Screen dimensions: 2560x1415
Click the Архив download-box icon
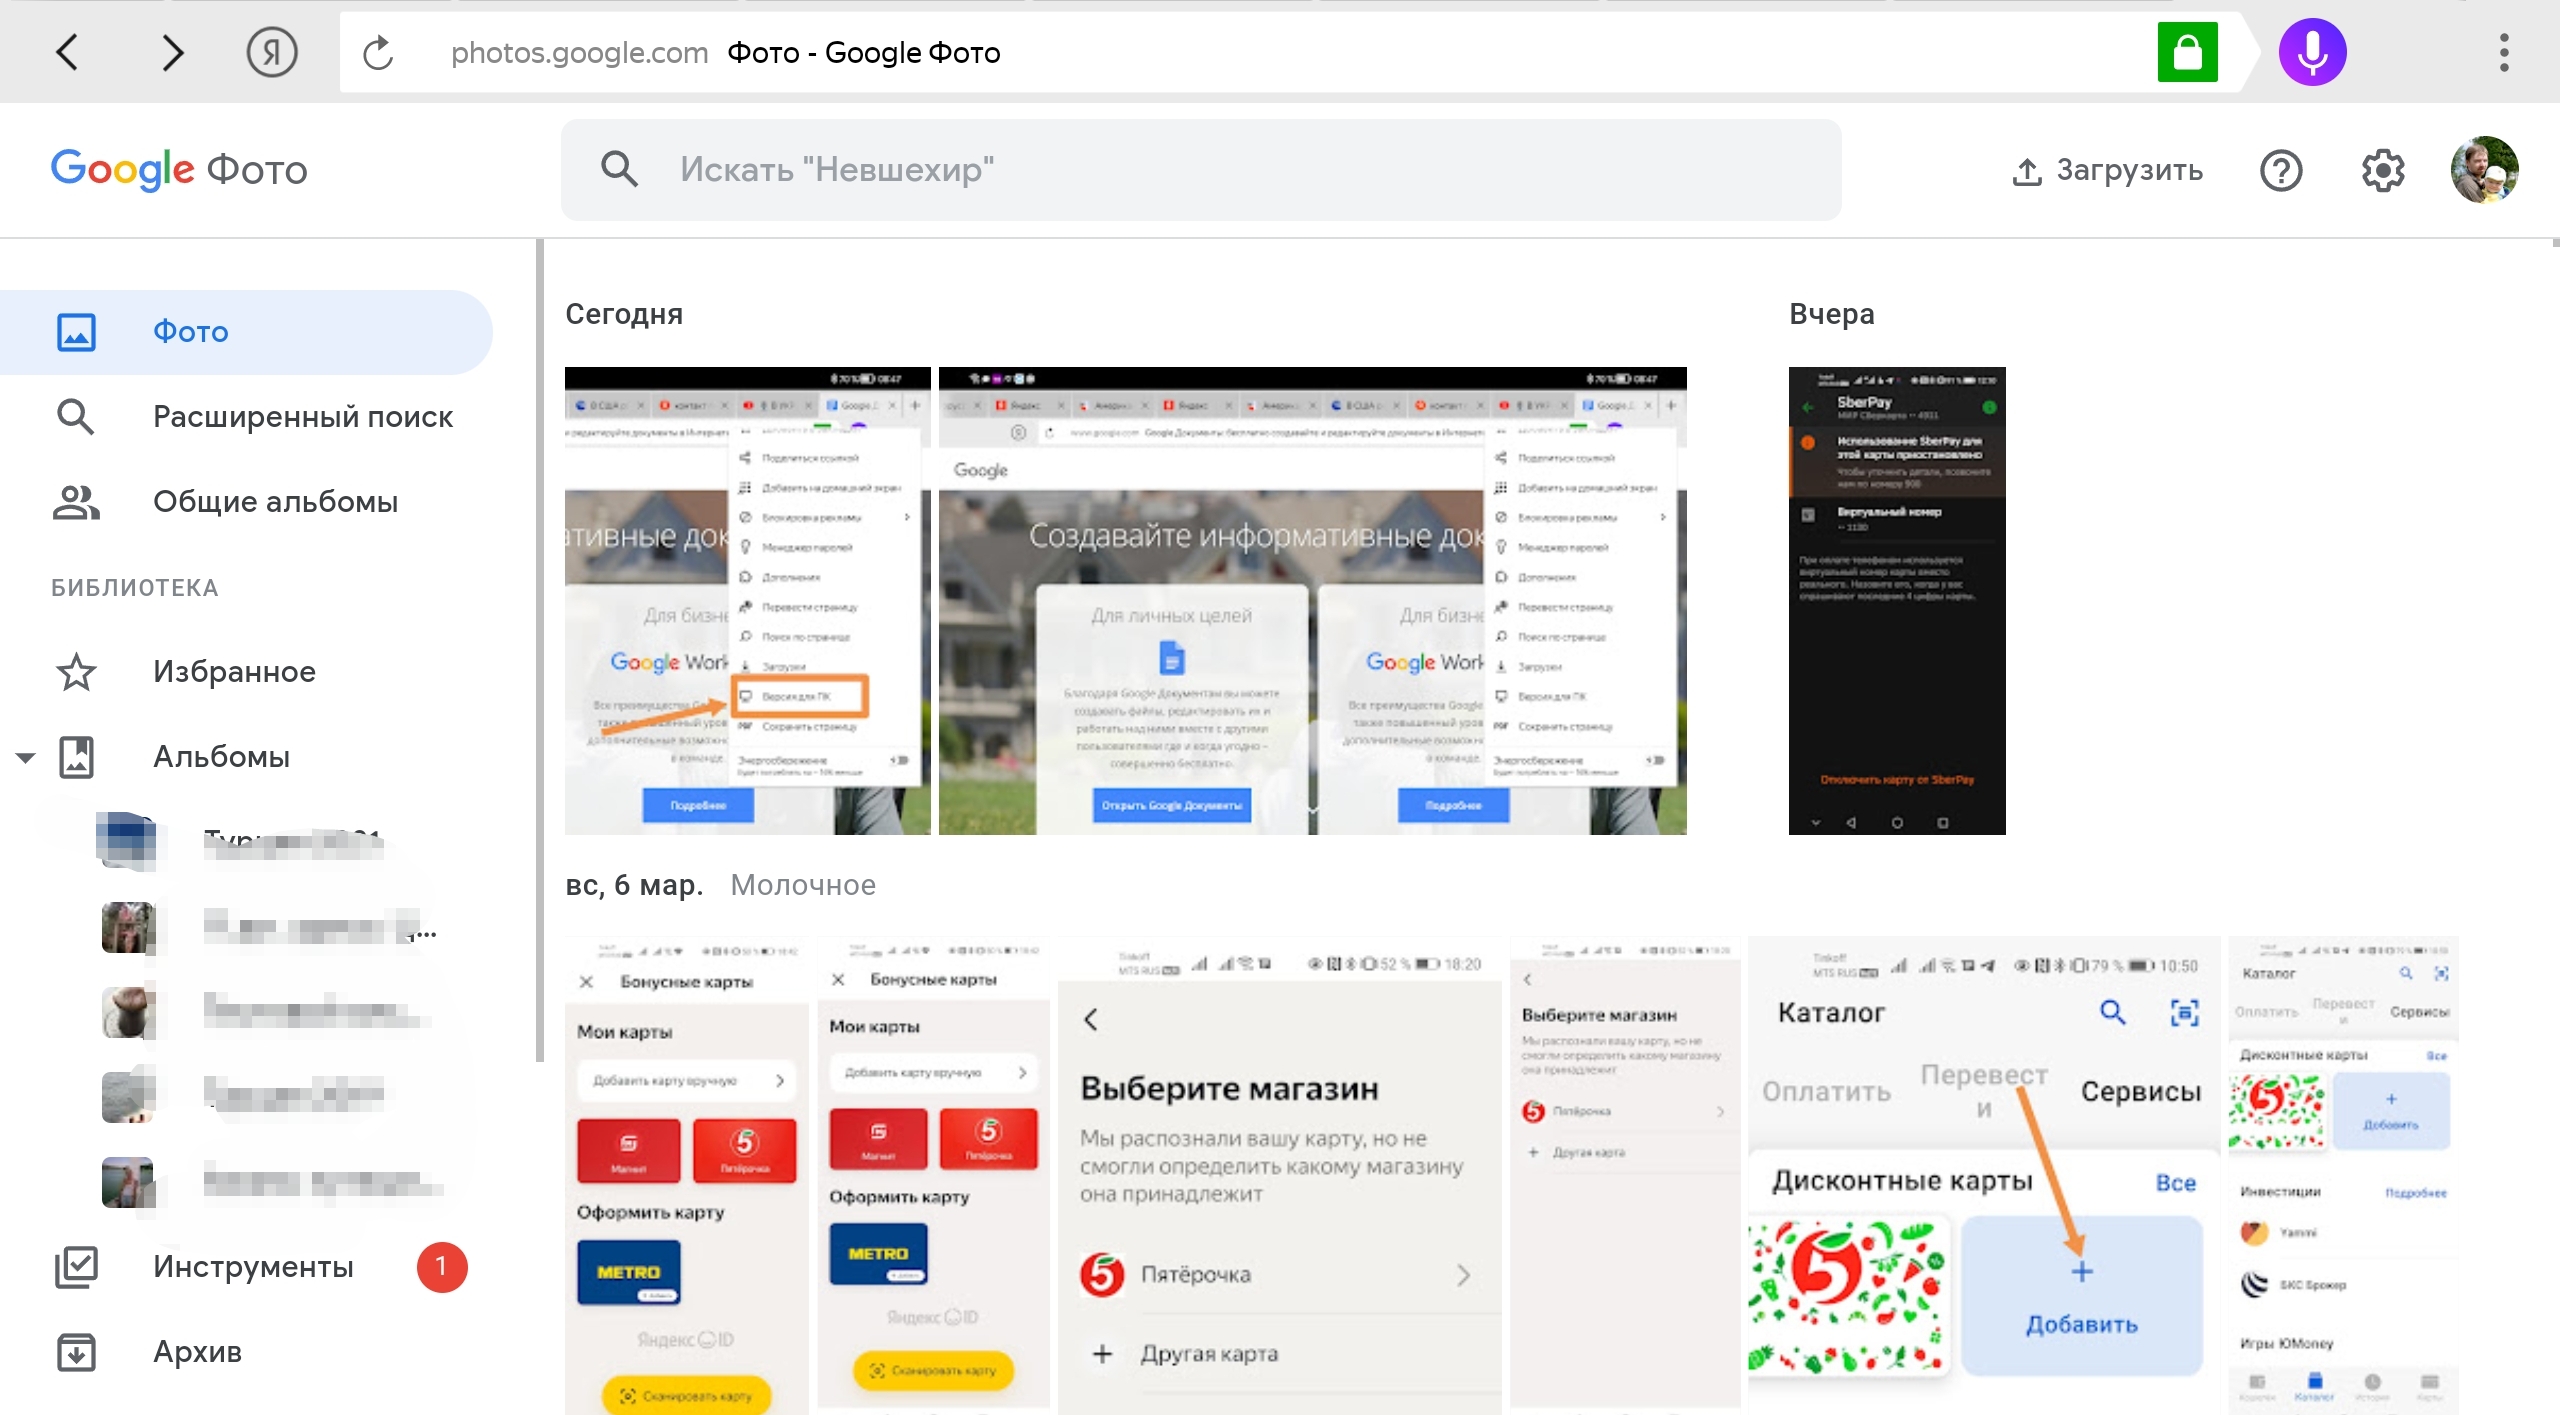(76, 1352)
